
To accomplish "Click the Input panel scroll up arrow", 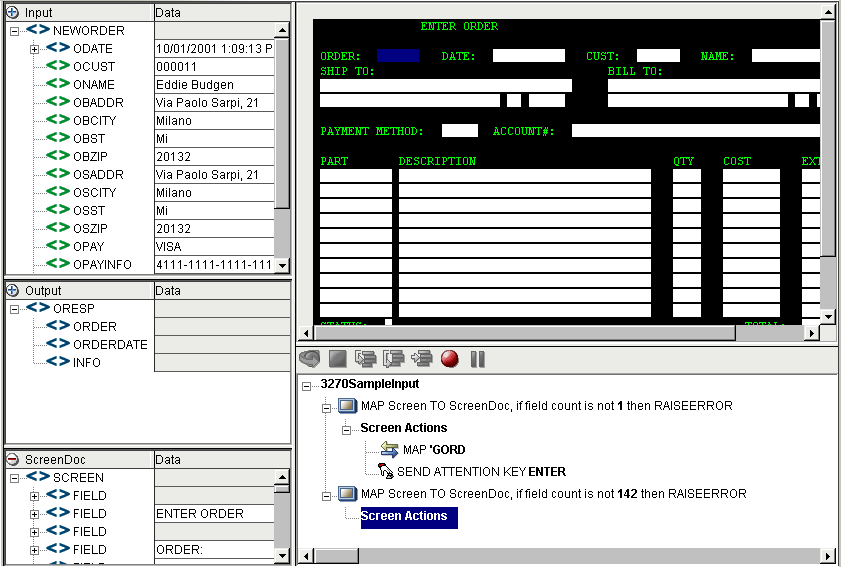I will coord(282,30).
